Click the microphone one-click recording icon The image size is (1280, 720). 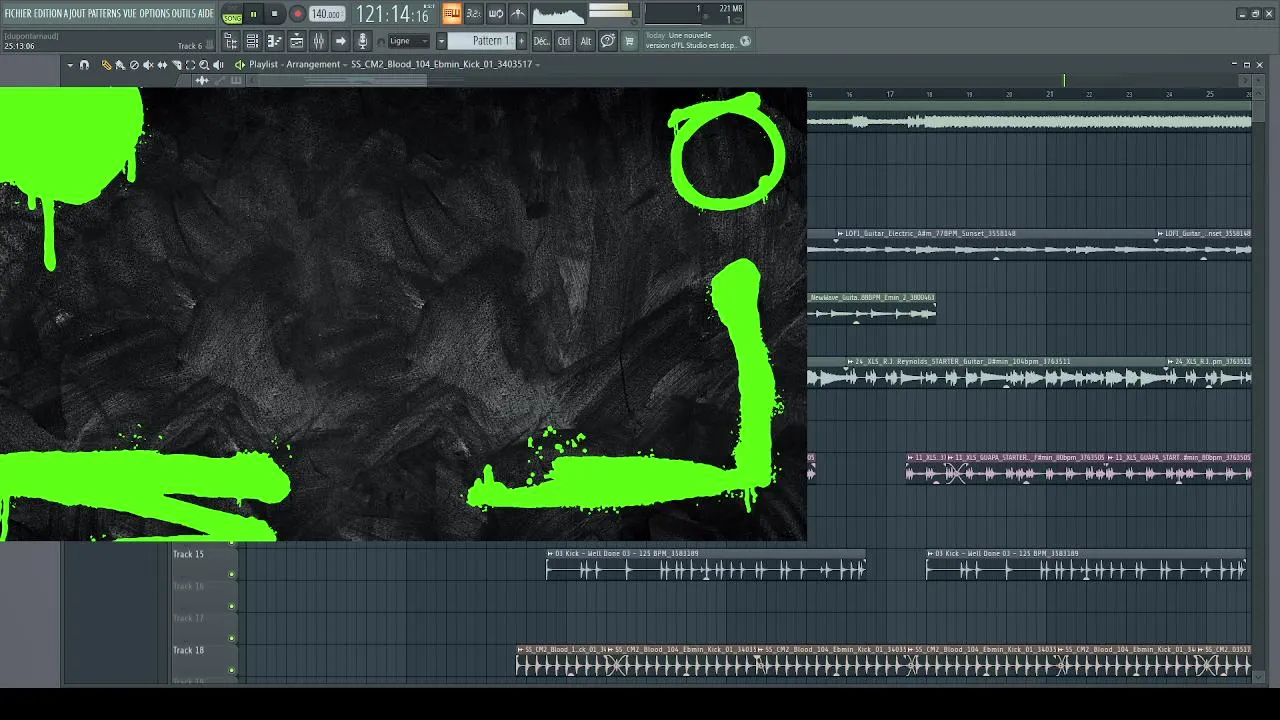point(362,41)
